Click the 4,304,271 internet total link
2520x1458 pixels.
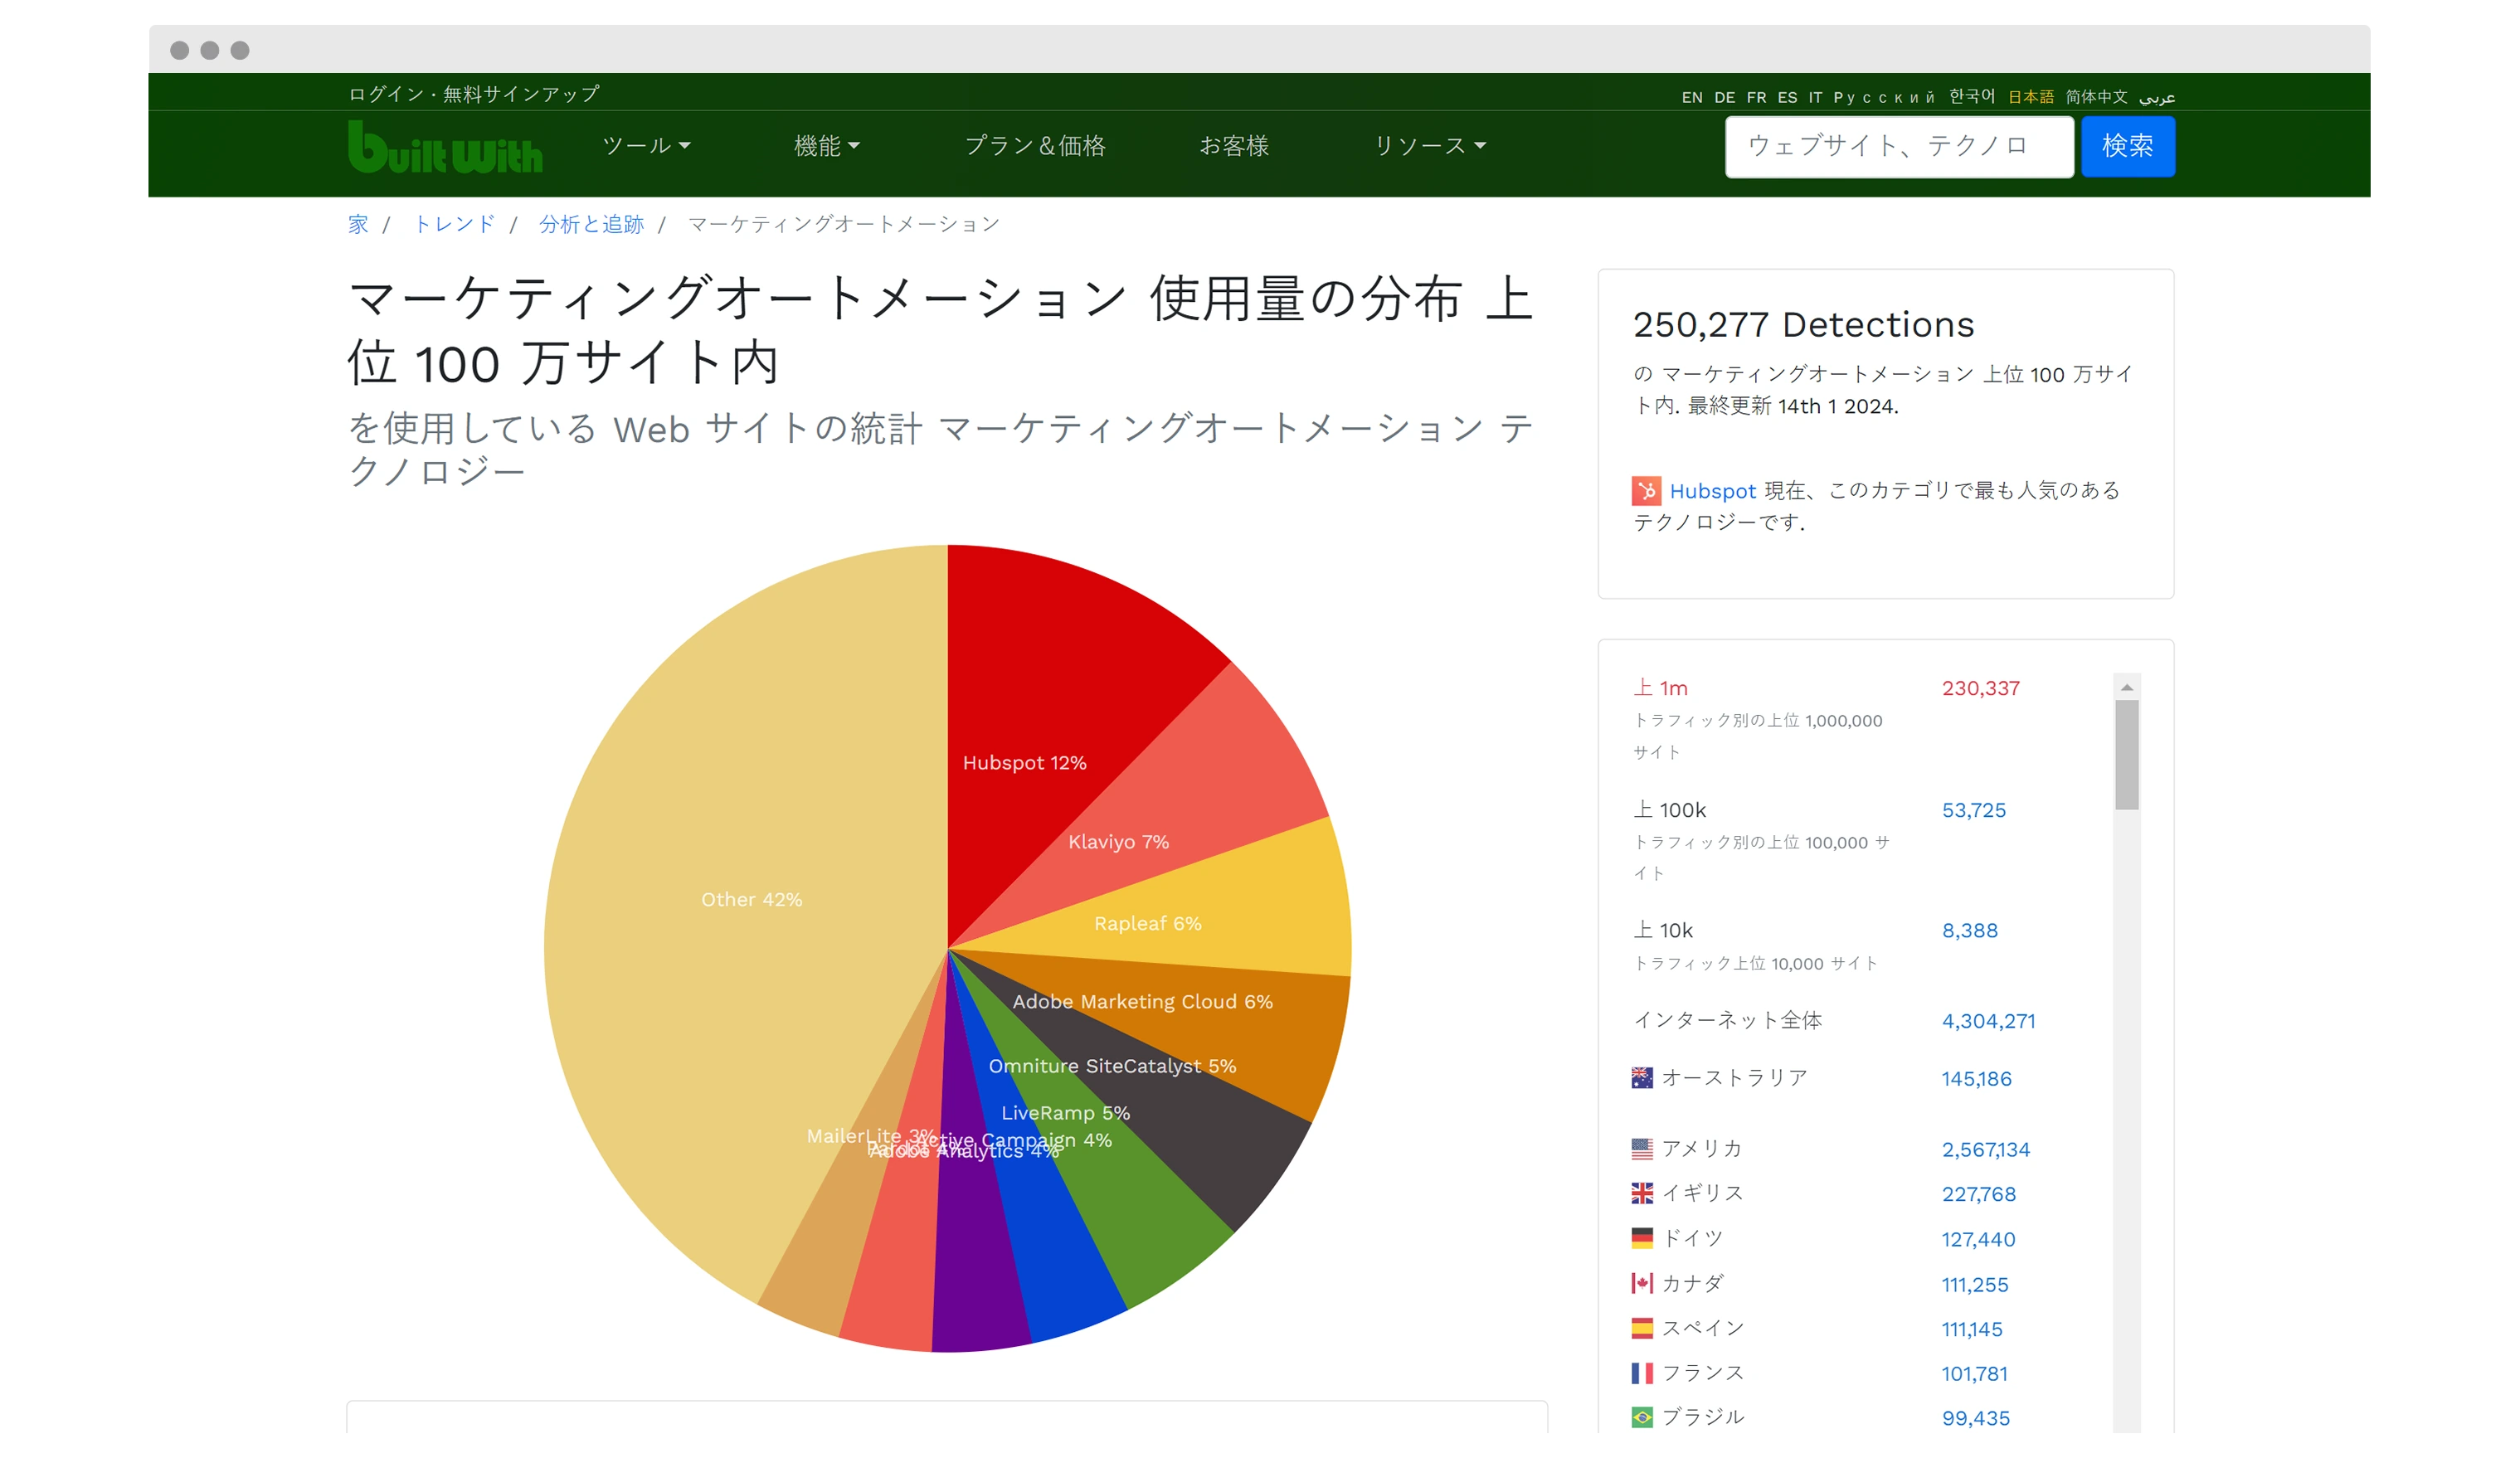click(1989, 1021)
